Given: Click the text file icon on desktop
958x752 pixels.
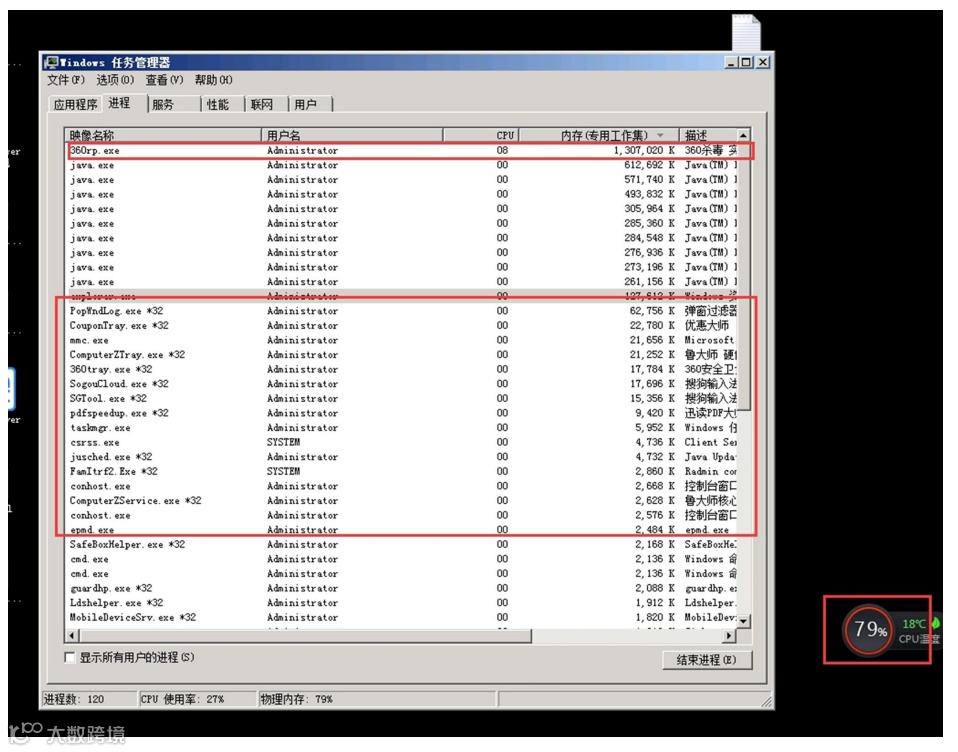Looking at the screenshot, I should point(747,32).
